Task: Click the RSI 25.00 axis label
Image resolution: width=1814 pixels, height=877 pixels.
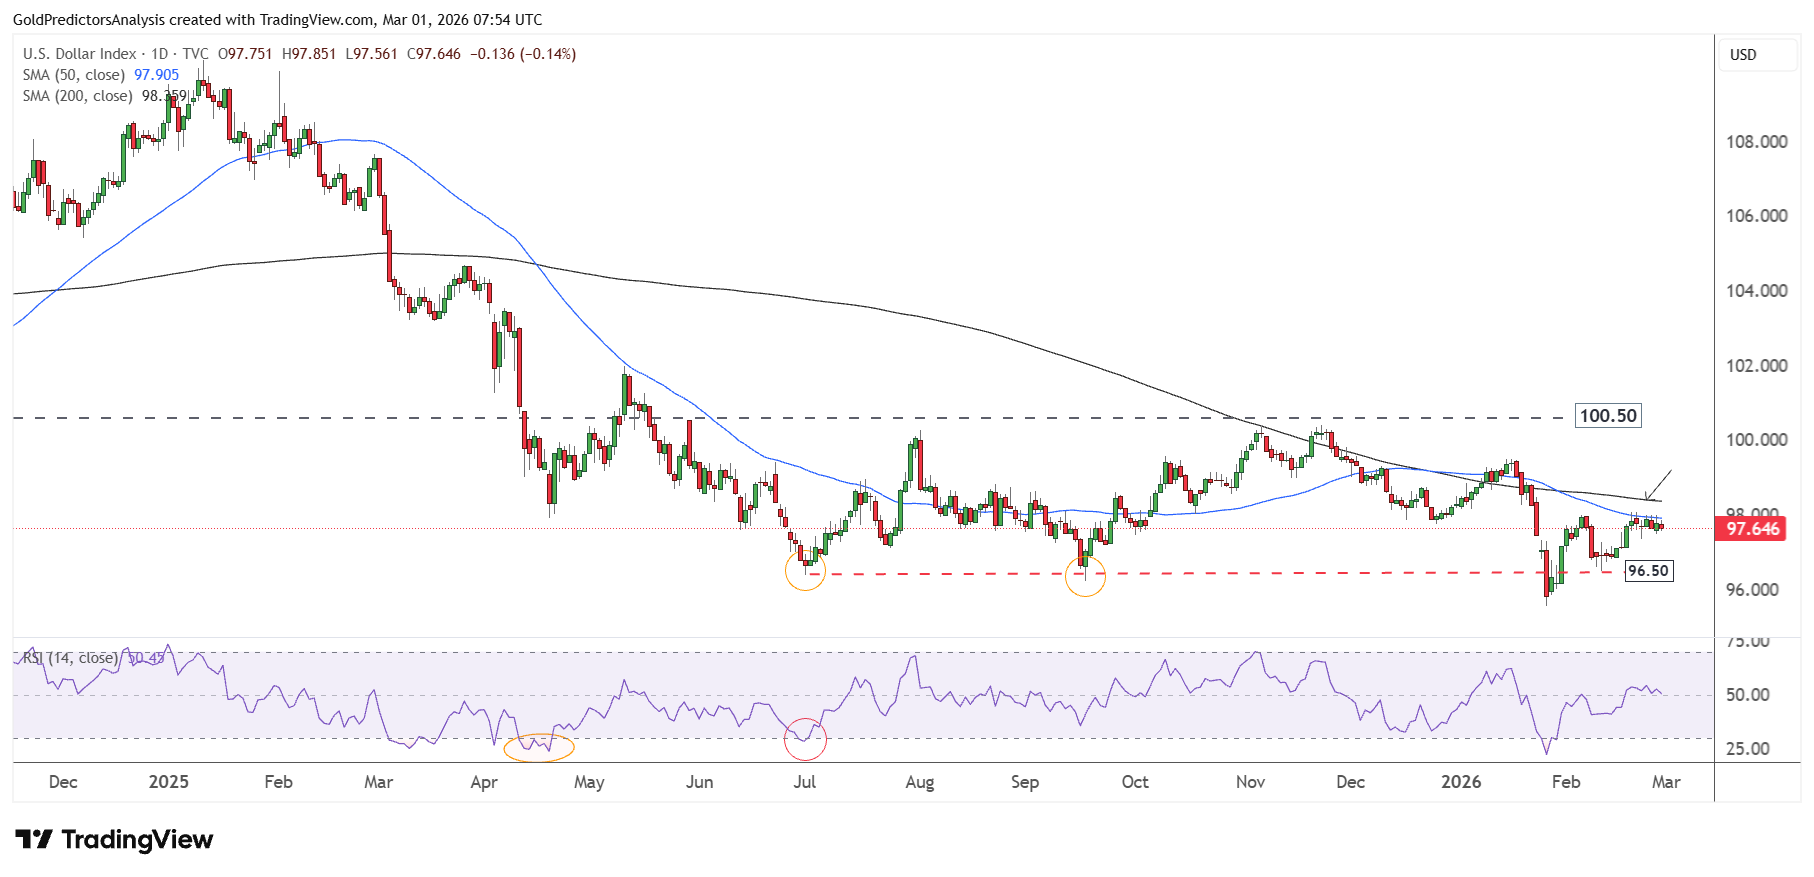Action: [x=1748, y=749]
